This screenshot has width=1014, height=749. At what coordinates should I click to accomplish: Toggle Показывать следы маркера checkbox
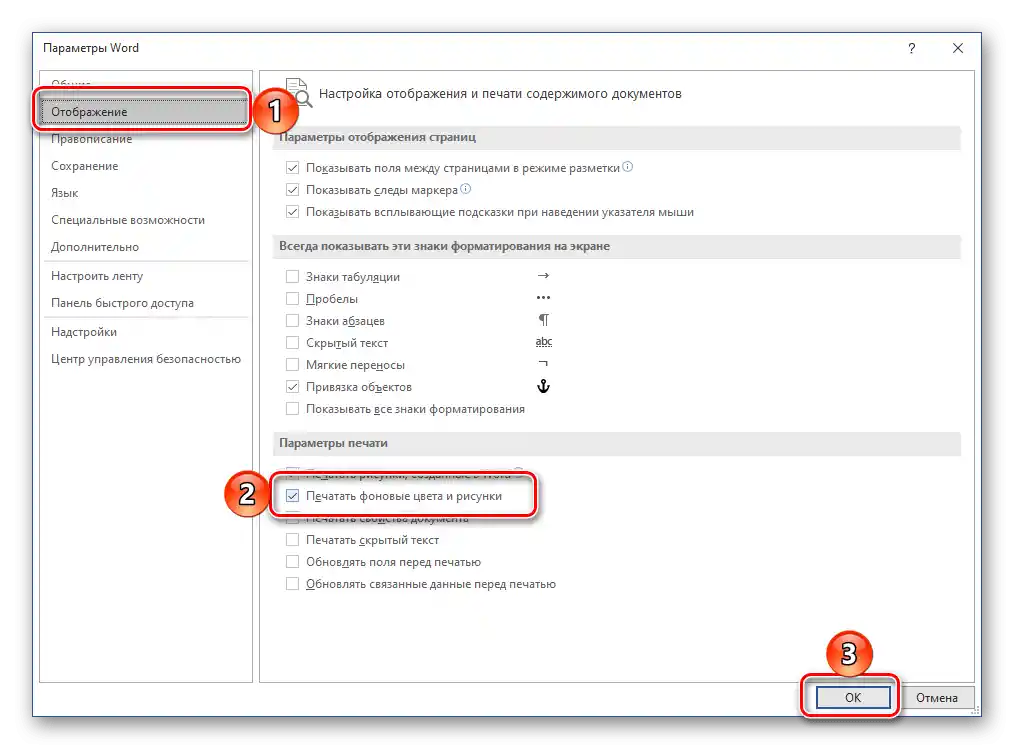tap(292, 190)
